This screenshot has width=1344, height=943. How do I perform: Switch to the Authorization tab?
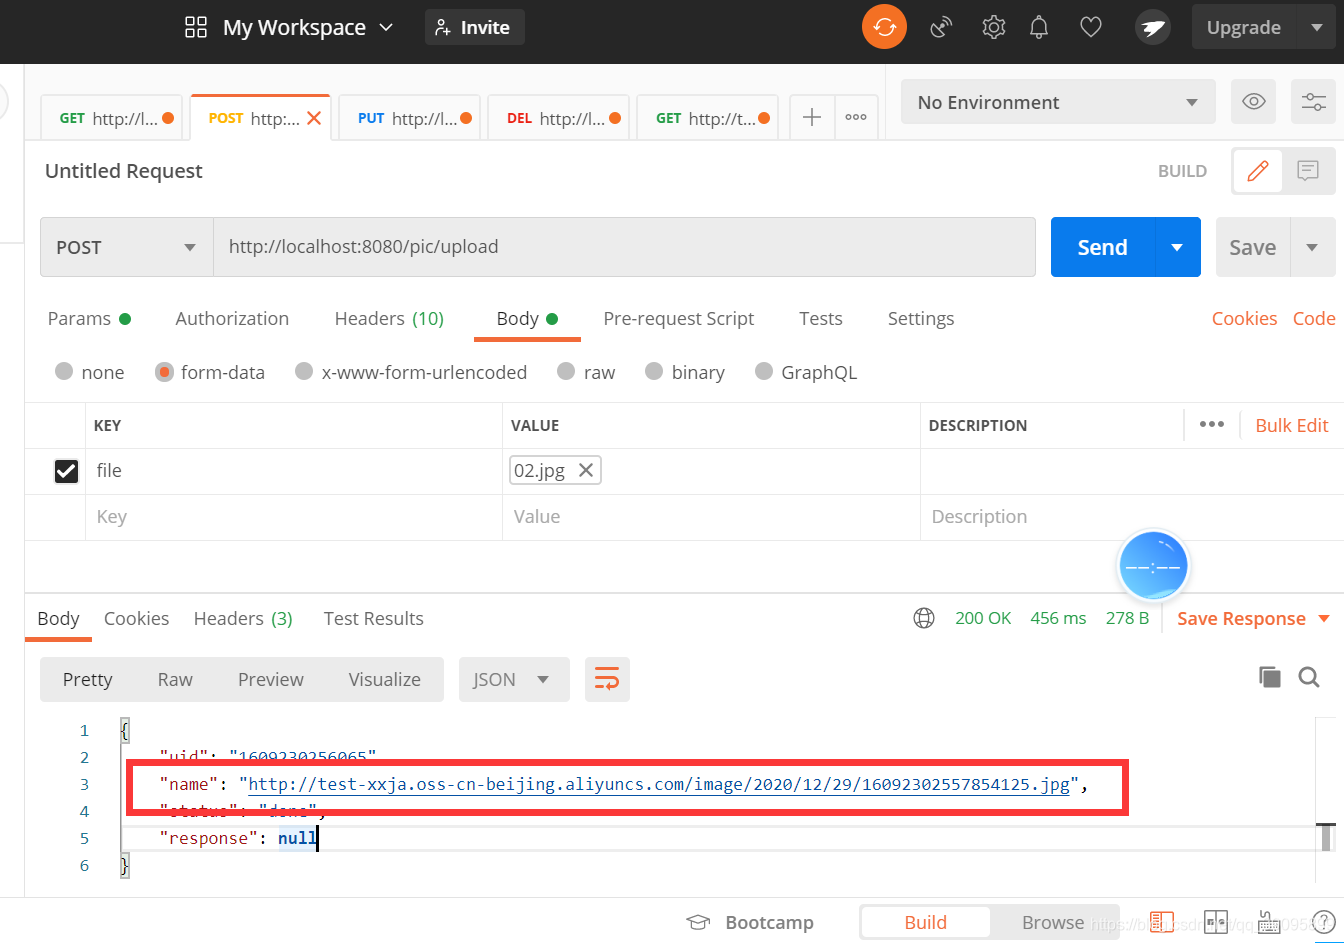coord(232,318)
